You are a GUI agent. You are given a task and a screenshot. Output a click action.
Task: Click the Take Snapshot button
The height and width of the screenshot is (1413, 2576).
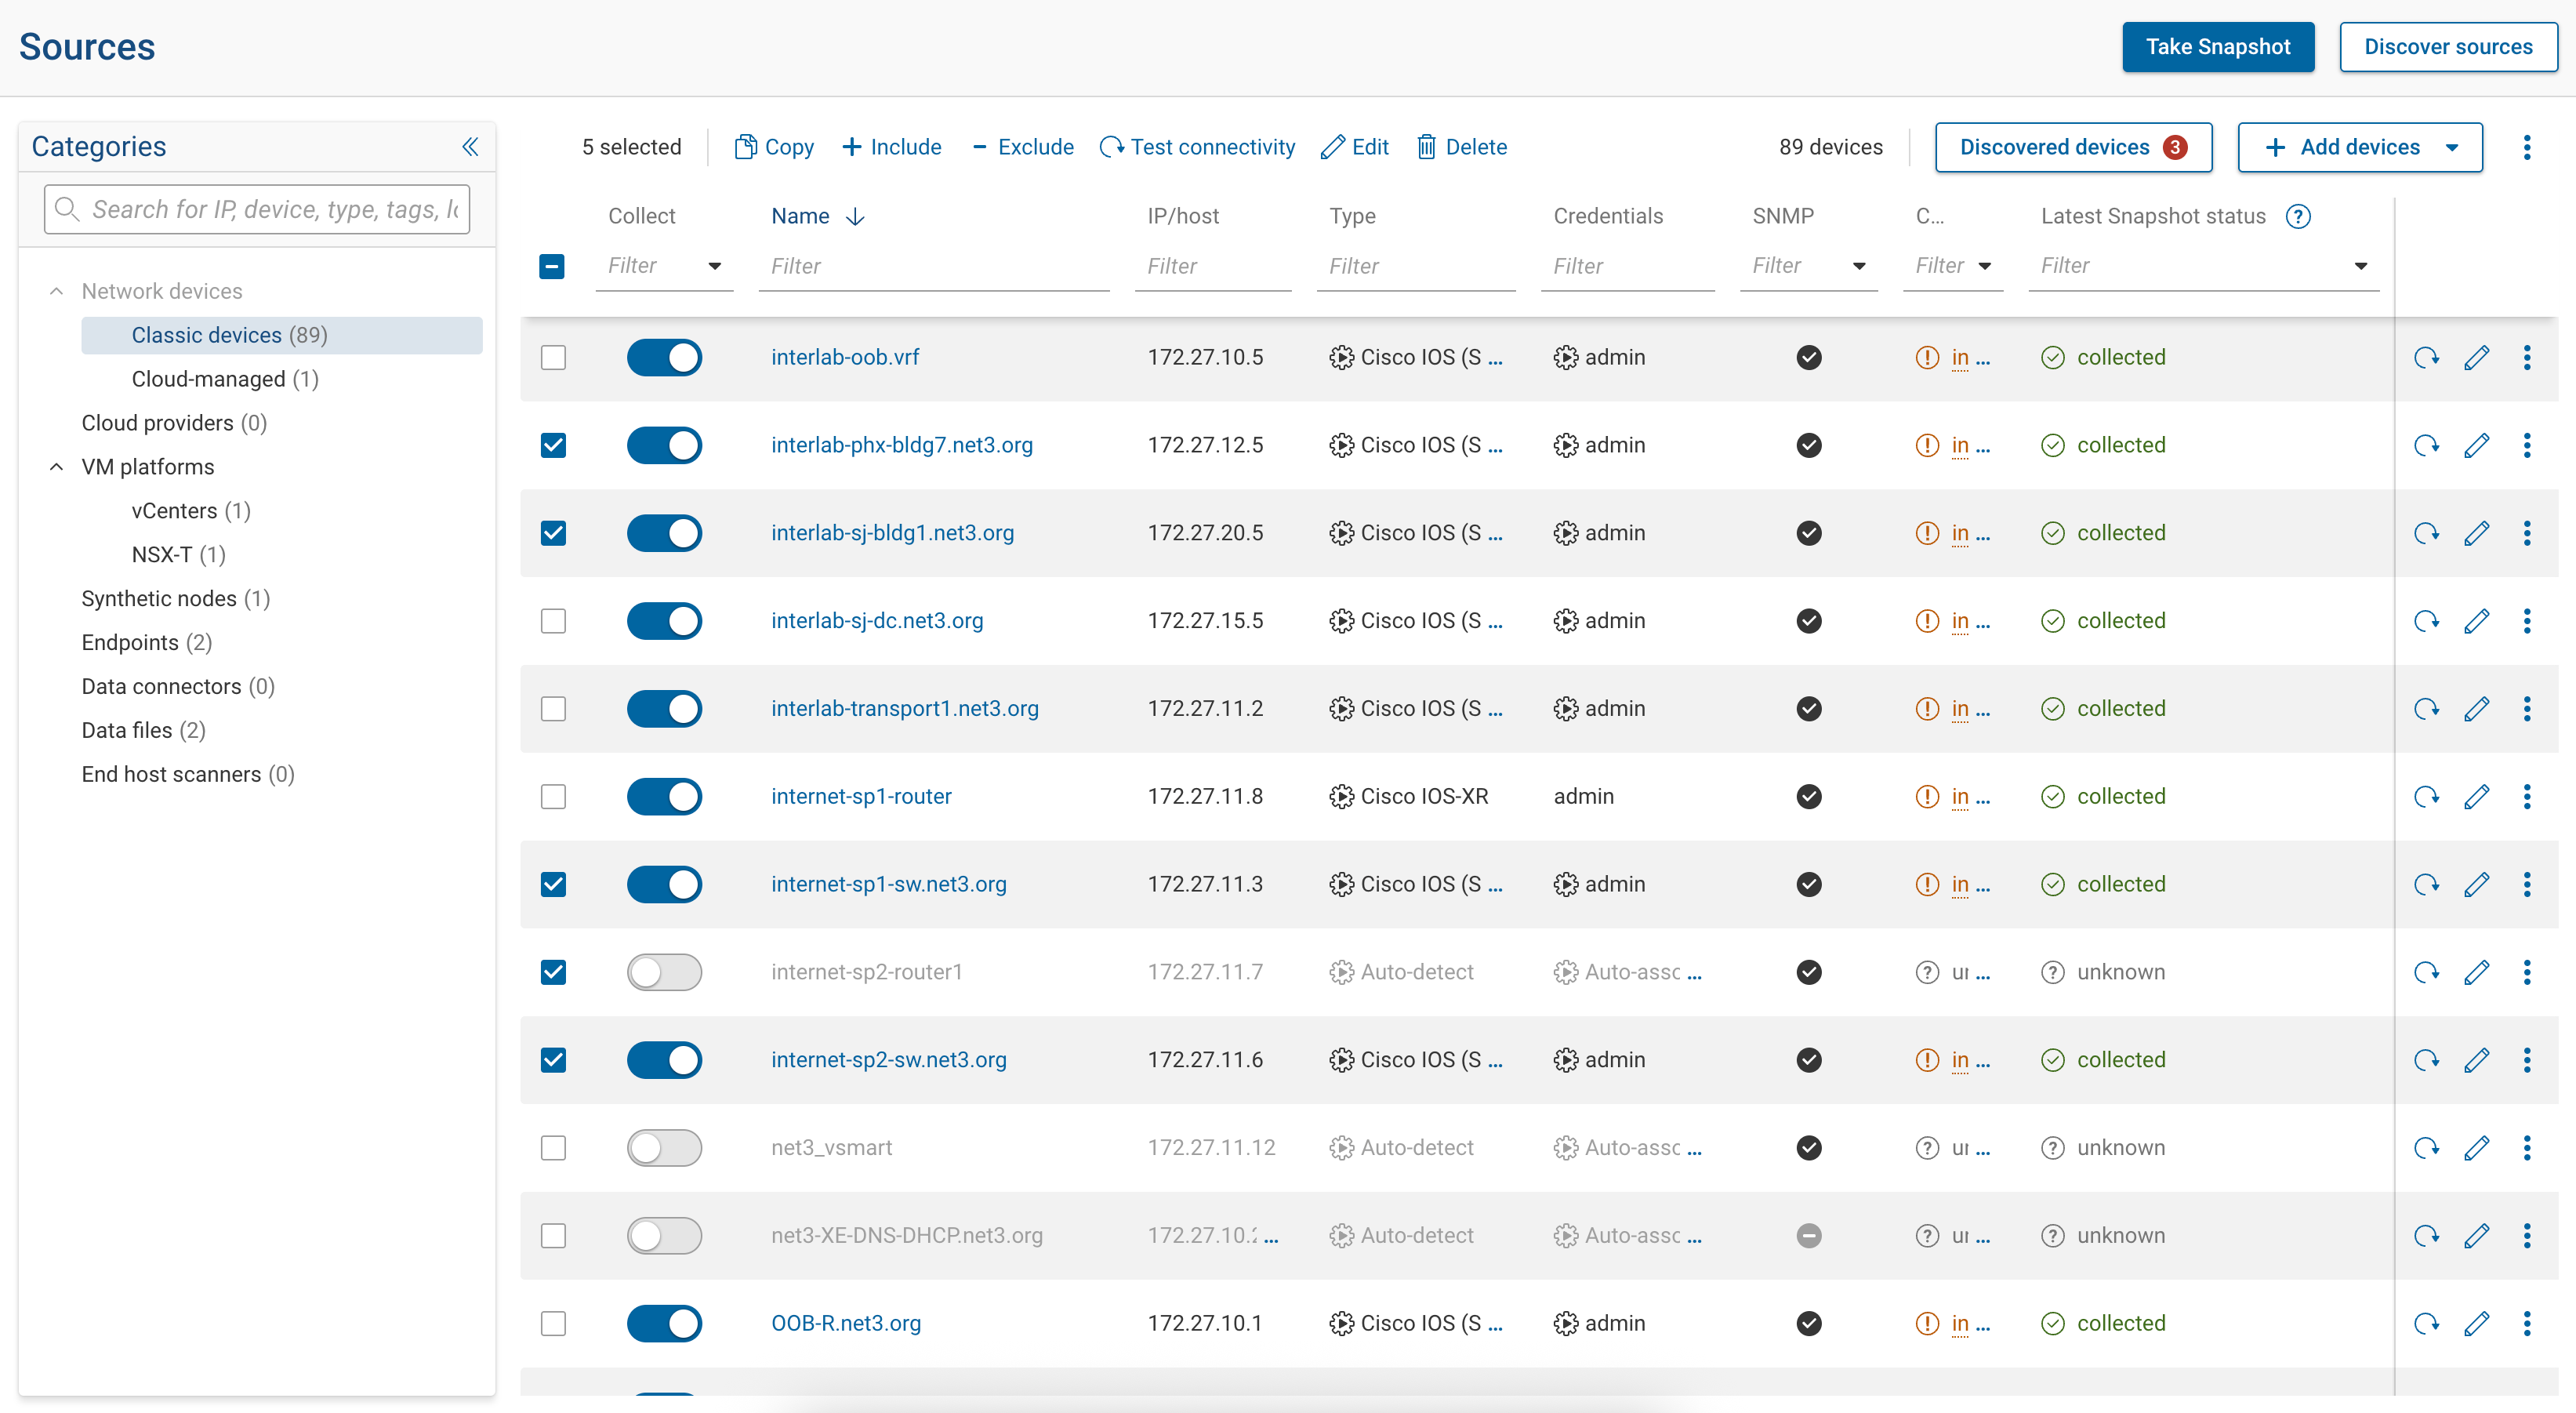pos(2218,46)
